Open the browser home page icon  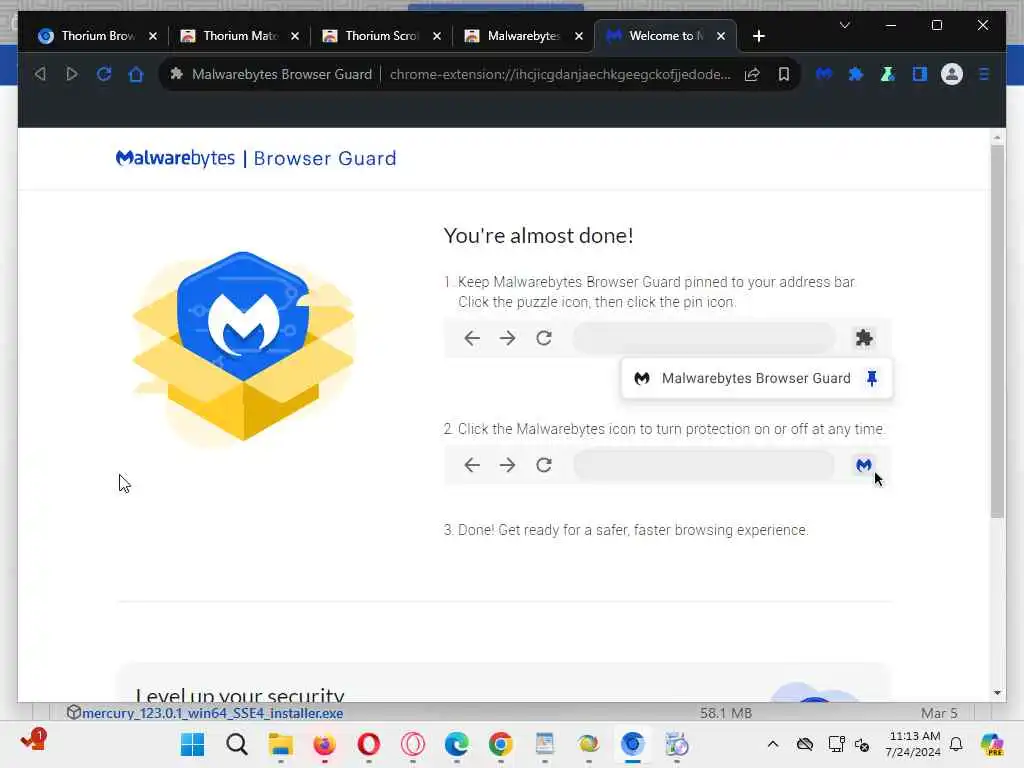point(136,74)
